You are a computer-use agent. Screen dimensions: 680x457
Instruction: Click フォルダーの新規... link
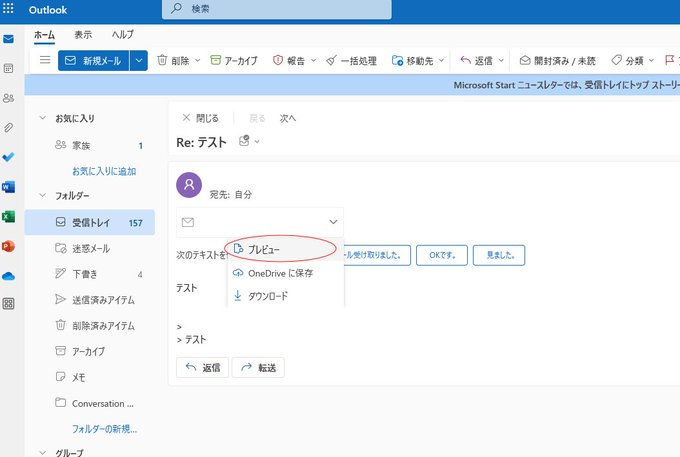(105, 429)
